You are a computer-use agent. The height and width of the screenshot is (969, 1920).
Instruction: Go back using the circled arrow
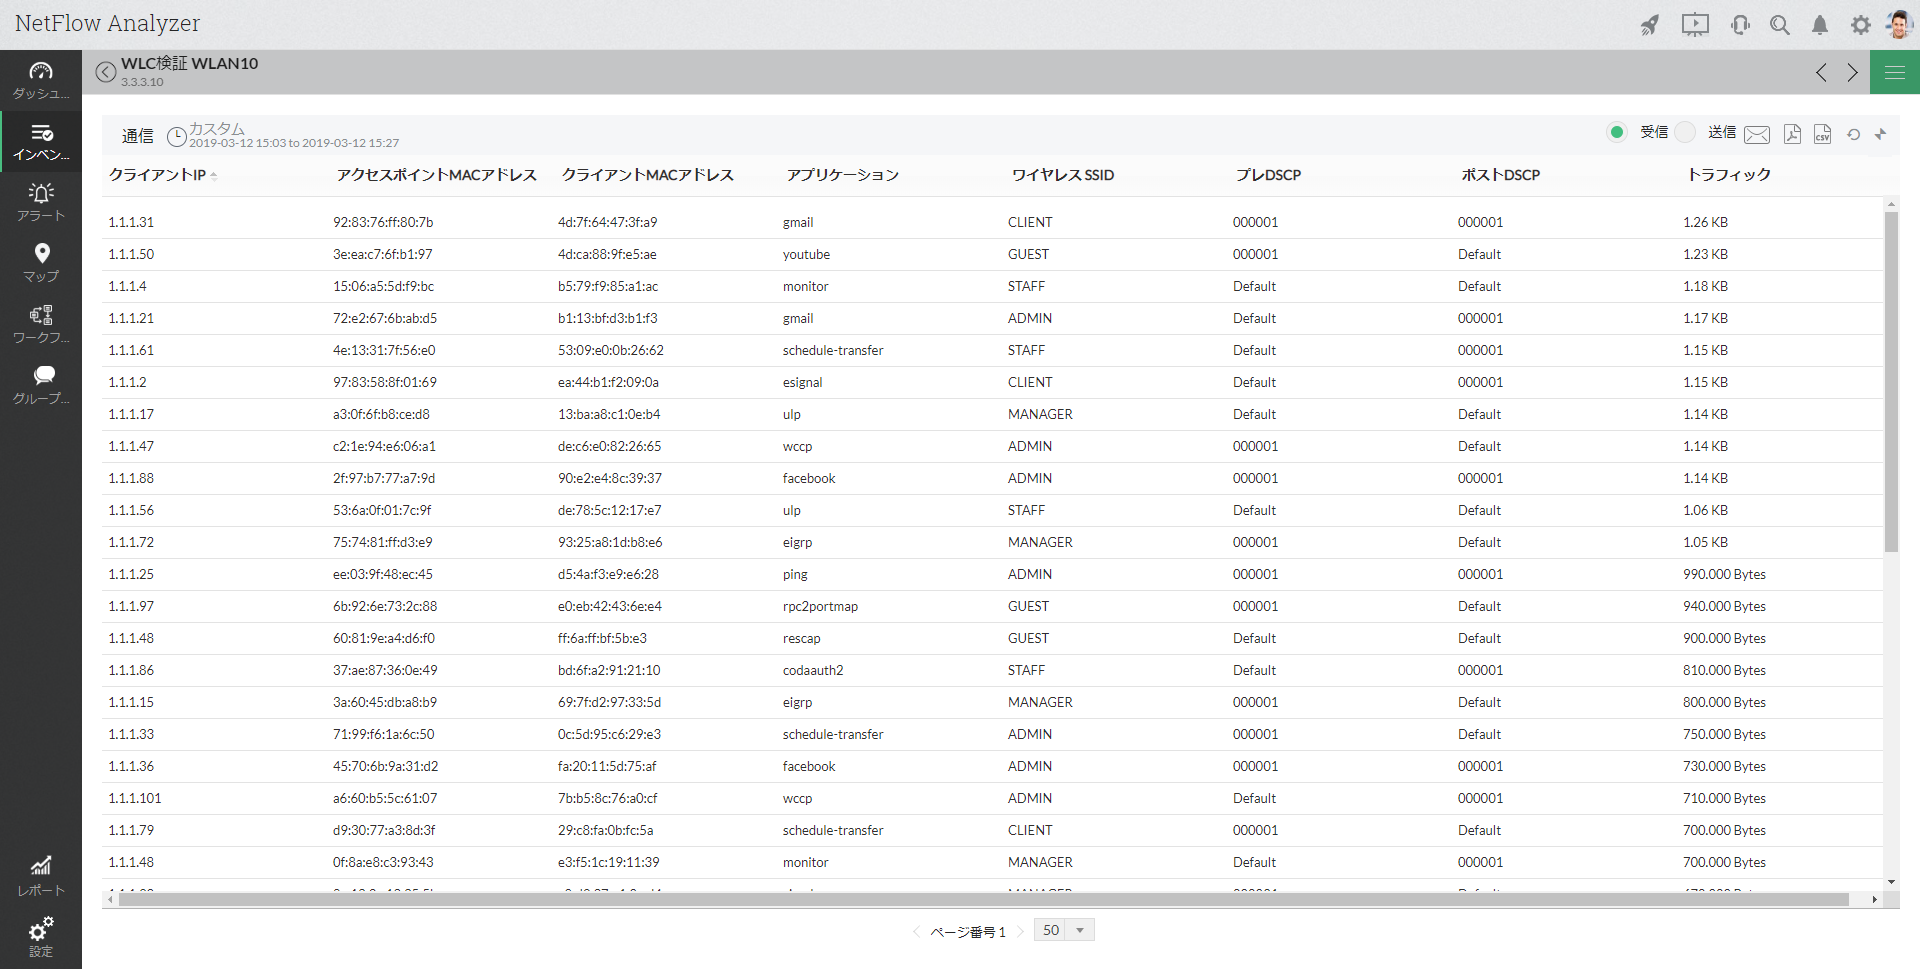(x=106, y=72)
